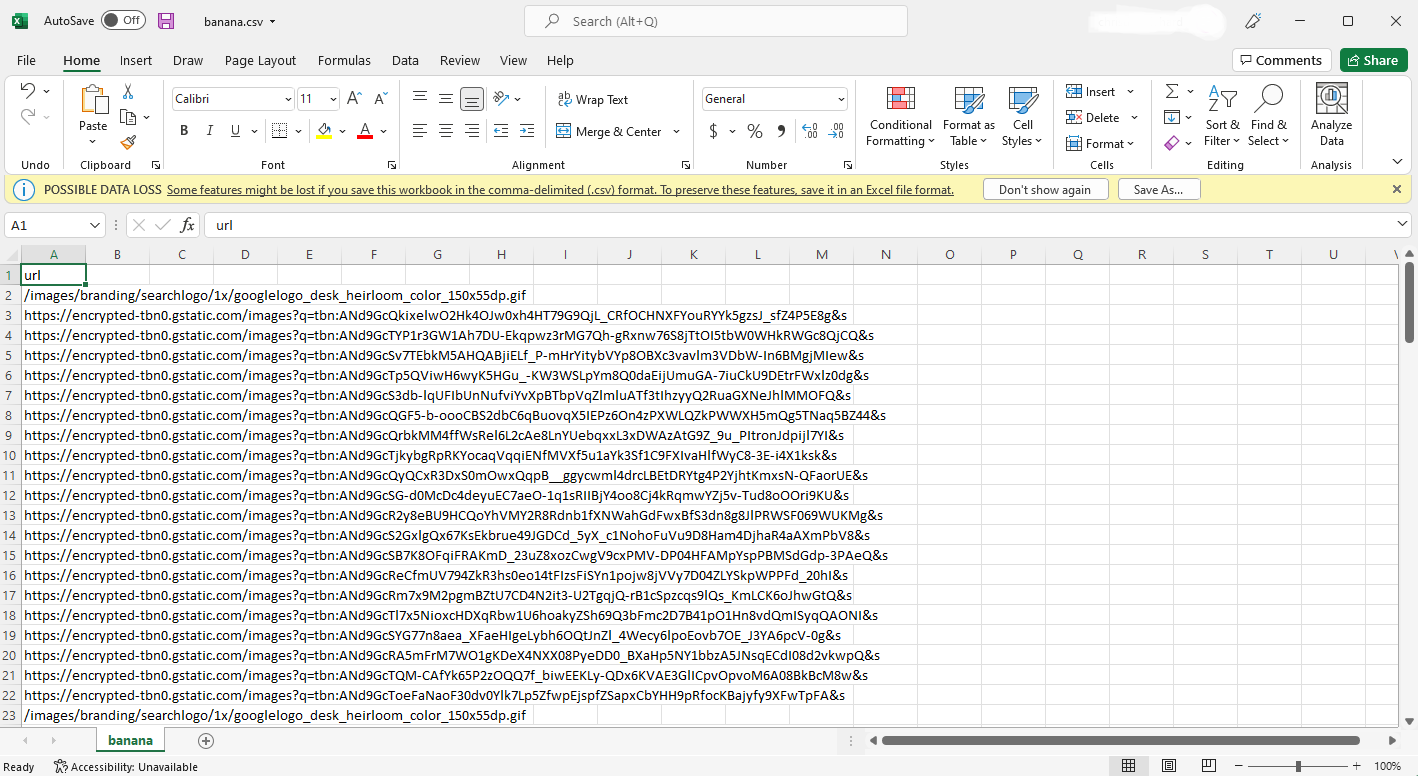Open the General number format dropdown
The height and width of the screenshot is (776, 1418).
(x=840, y=99)
